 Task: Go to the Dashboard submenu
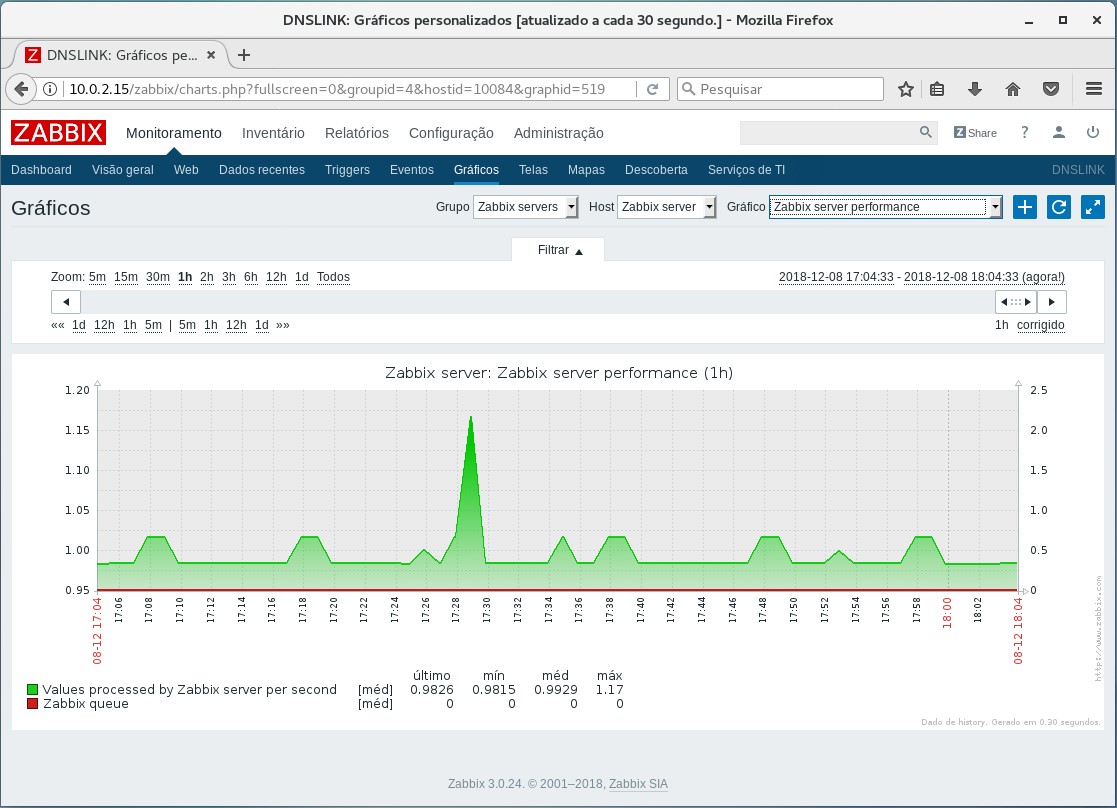[x=41, y=170]
